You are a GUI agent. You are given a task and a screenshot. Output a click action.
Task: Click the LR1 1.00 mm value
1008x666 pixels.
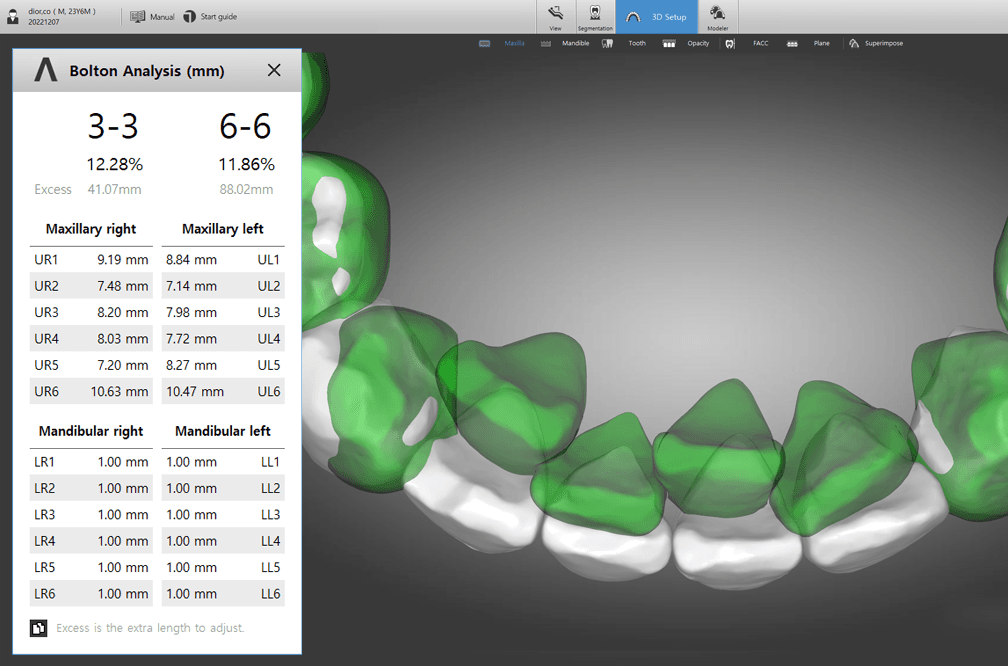123,462
